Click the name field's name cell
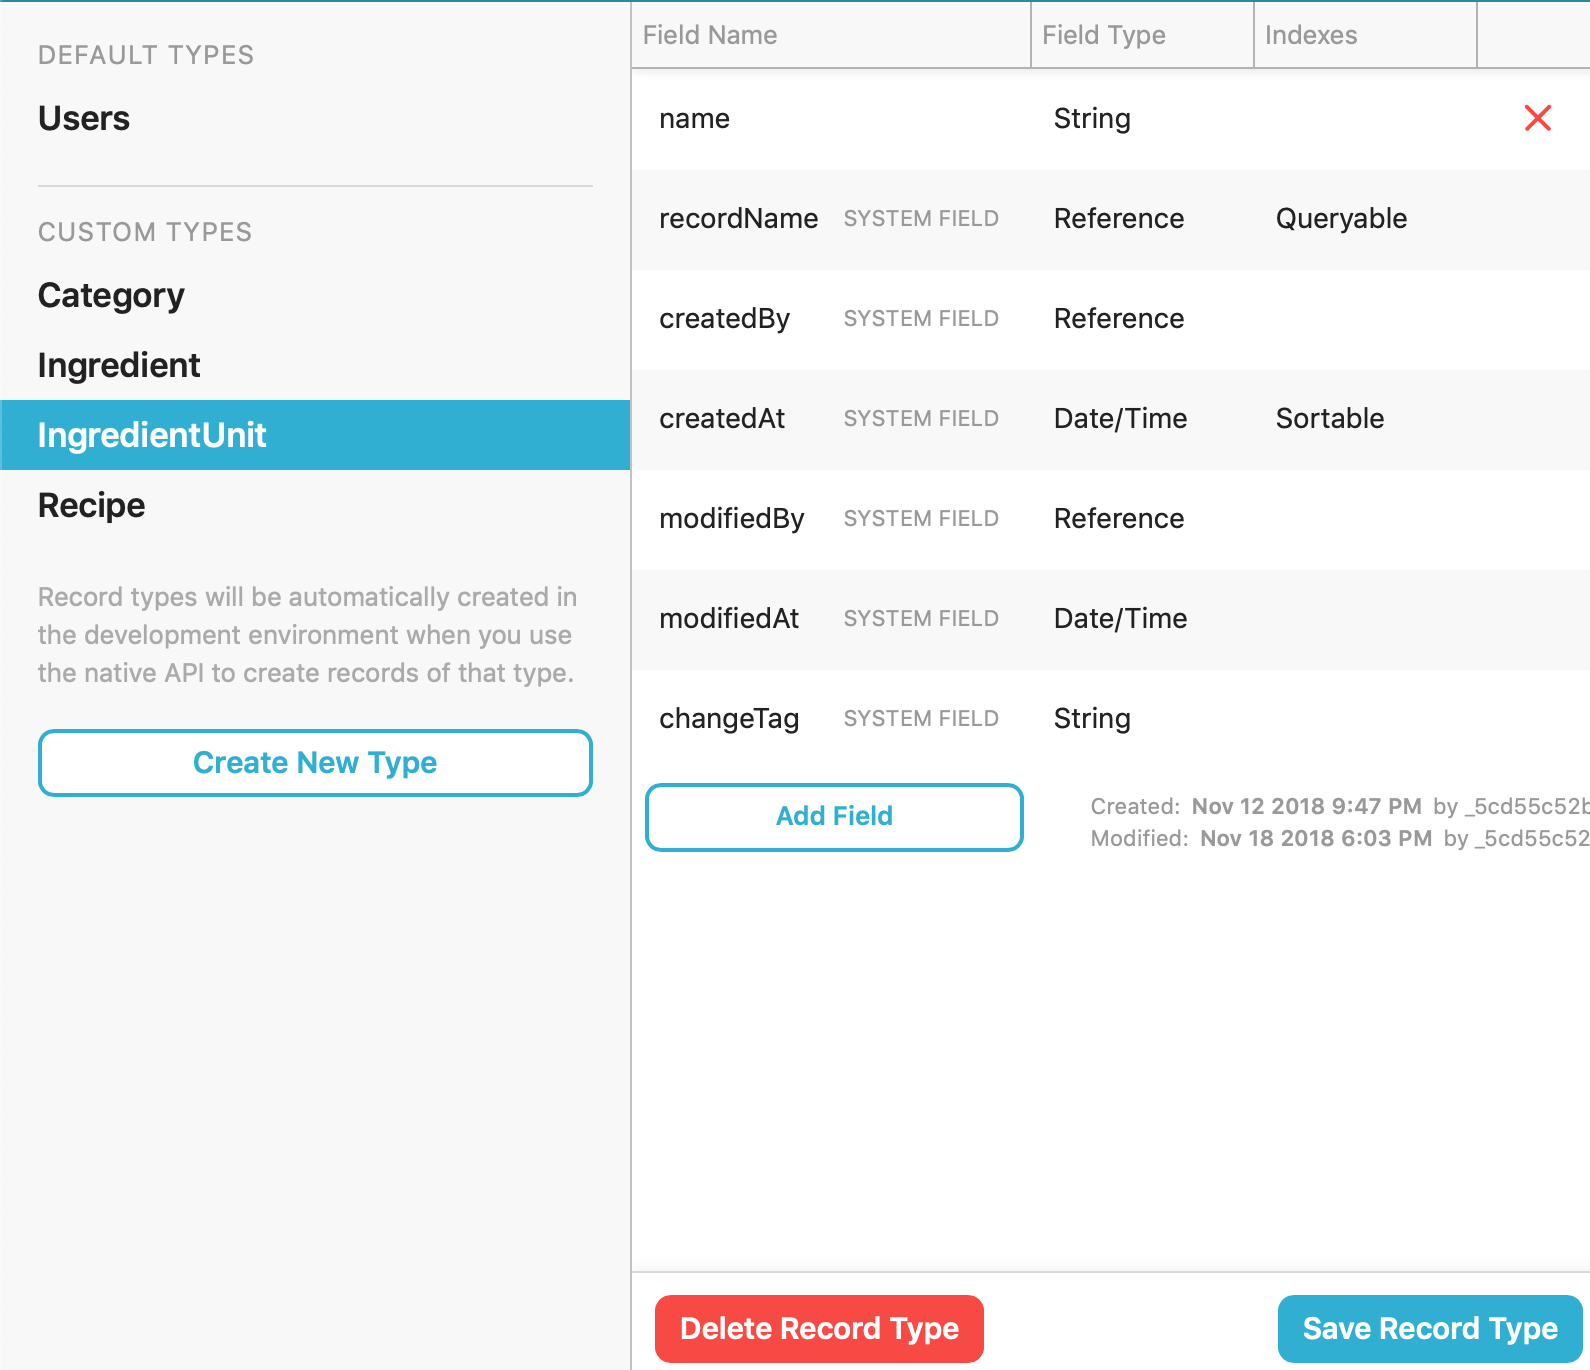Image resolution: width=1590 pixels, height=1370 pixels. [695, 119]
